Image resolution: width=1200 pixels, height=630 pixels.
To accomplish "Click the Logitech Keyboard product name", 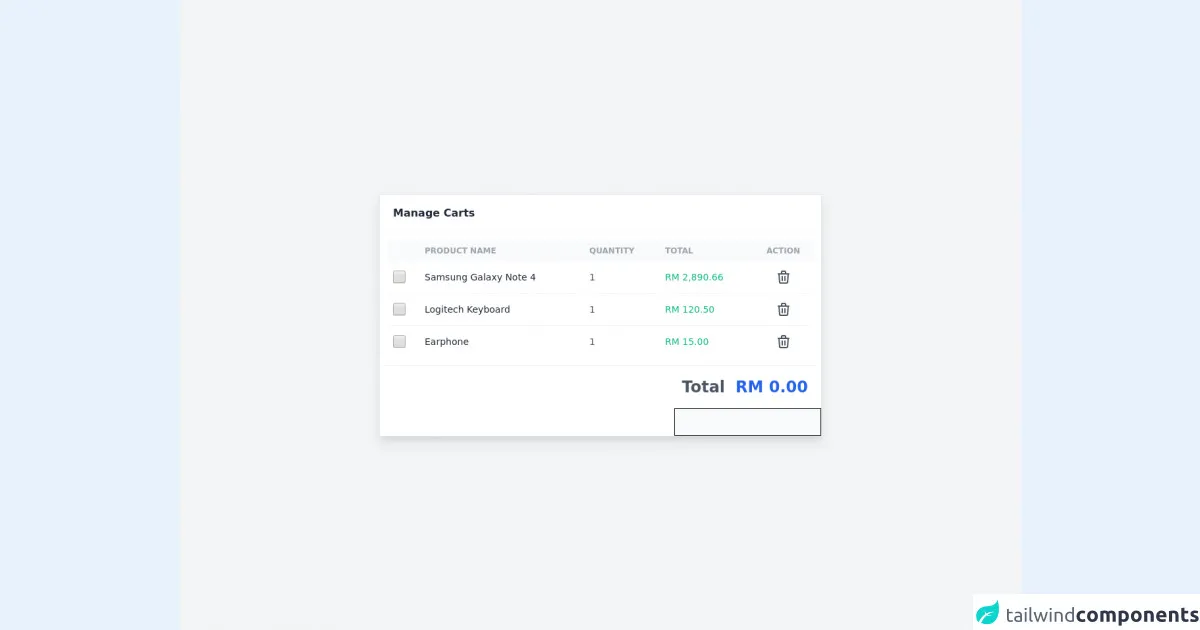I will pyautogui.click(x=467, y=310).
